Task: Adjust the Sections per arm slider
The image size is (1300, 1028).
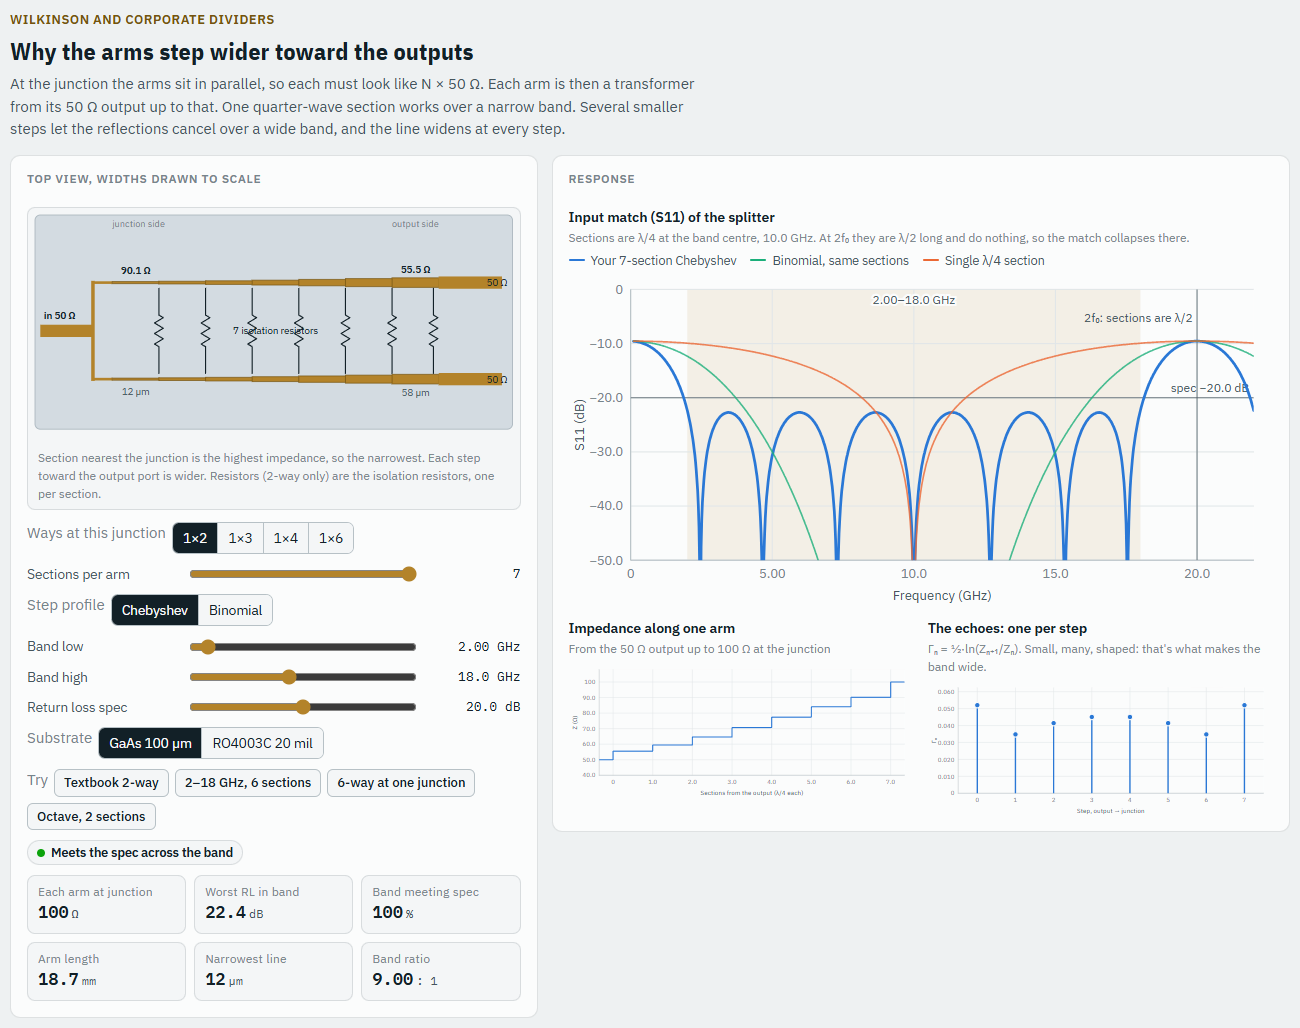Action: pyautogui.click(x=303, y=574)
